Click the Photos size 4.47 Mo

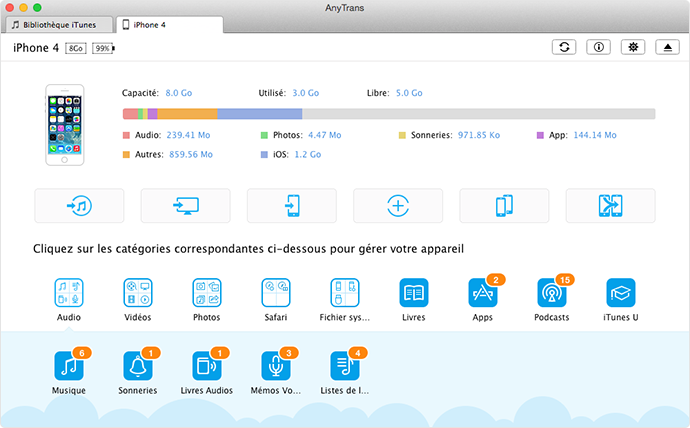325,135
